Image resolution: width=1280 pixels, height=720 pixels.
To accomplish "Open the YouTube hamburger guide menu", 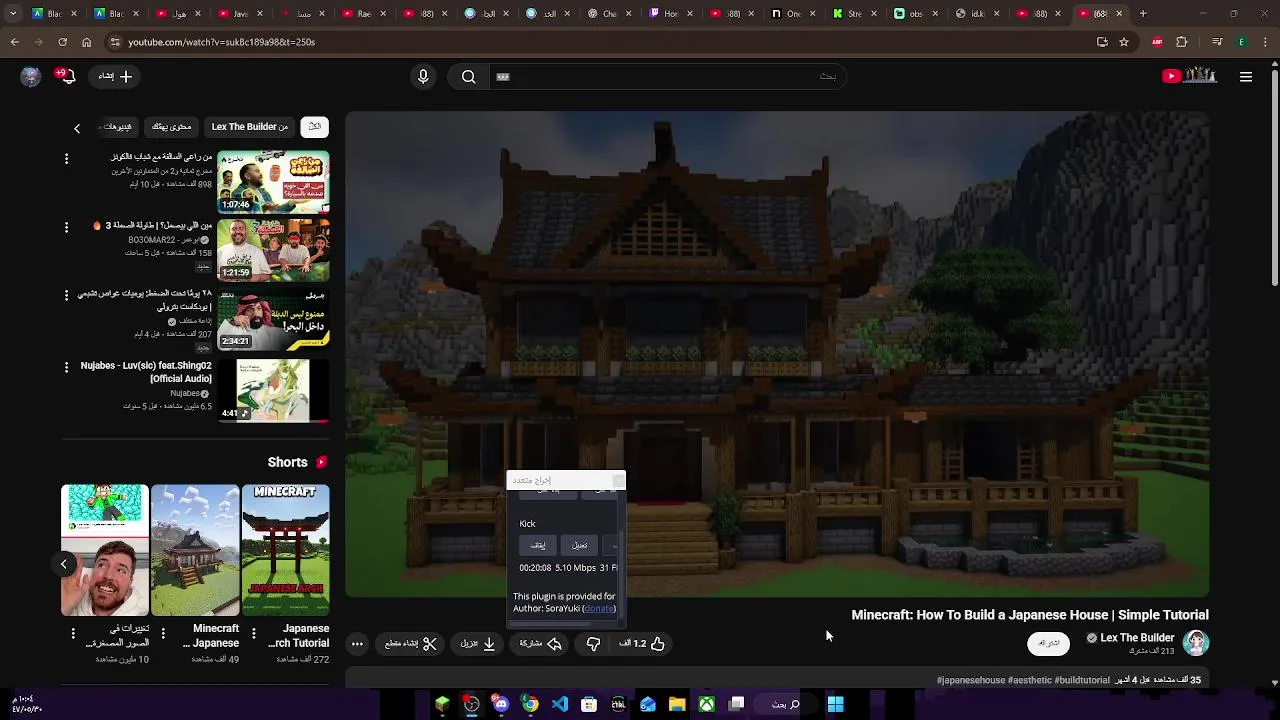I will tap(1246, 77).
